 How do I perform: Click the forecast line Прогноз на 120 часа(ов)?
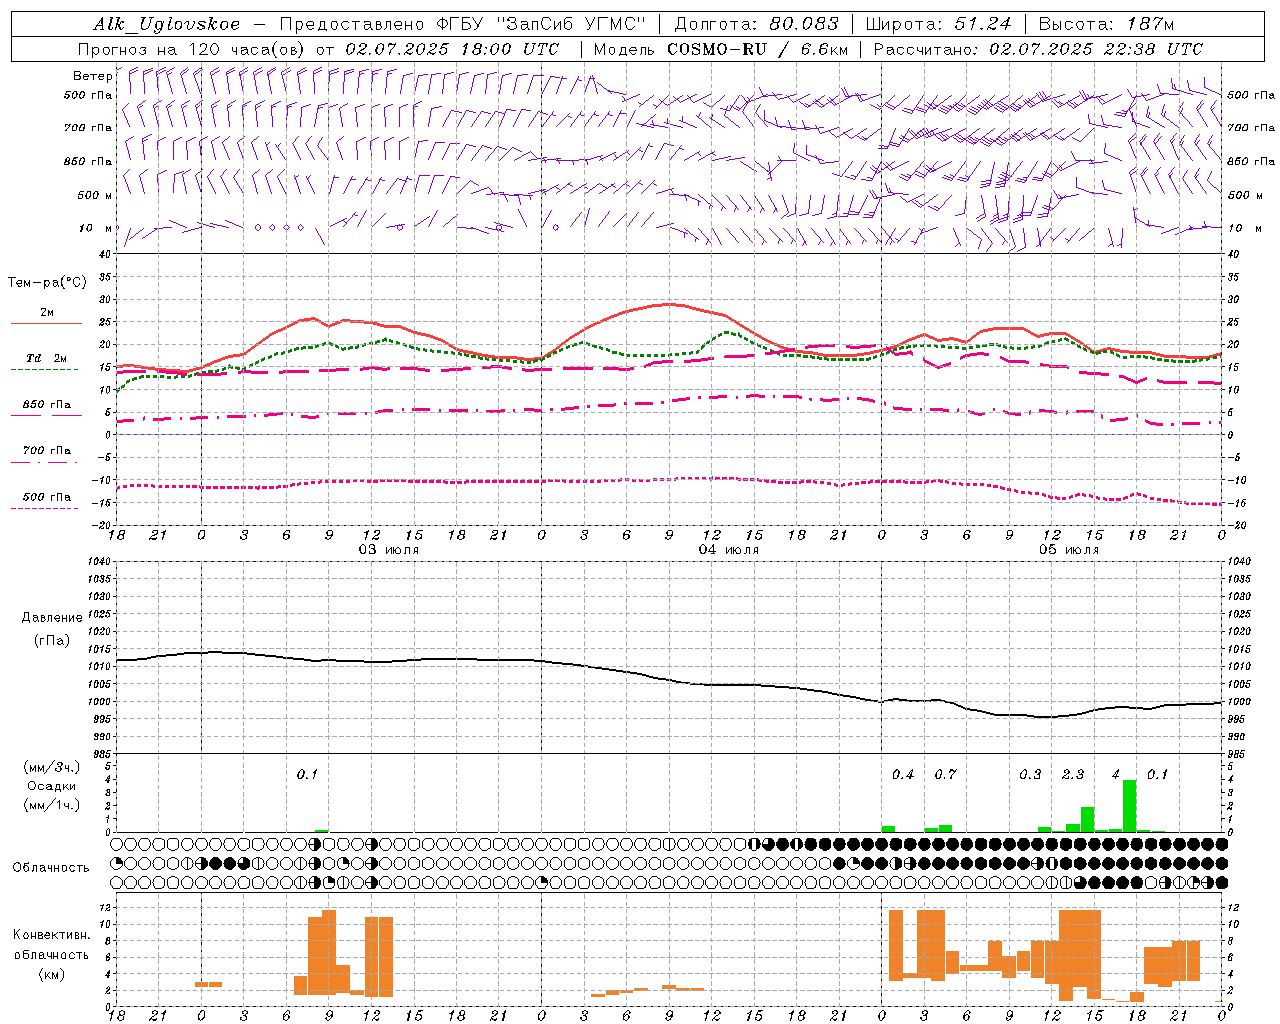[x=193, y=49]
